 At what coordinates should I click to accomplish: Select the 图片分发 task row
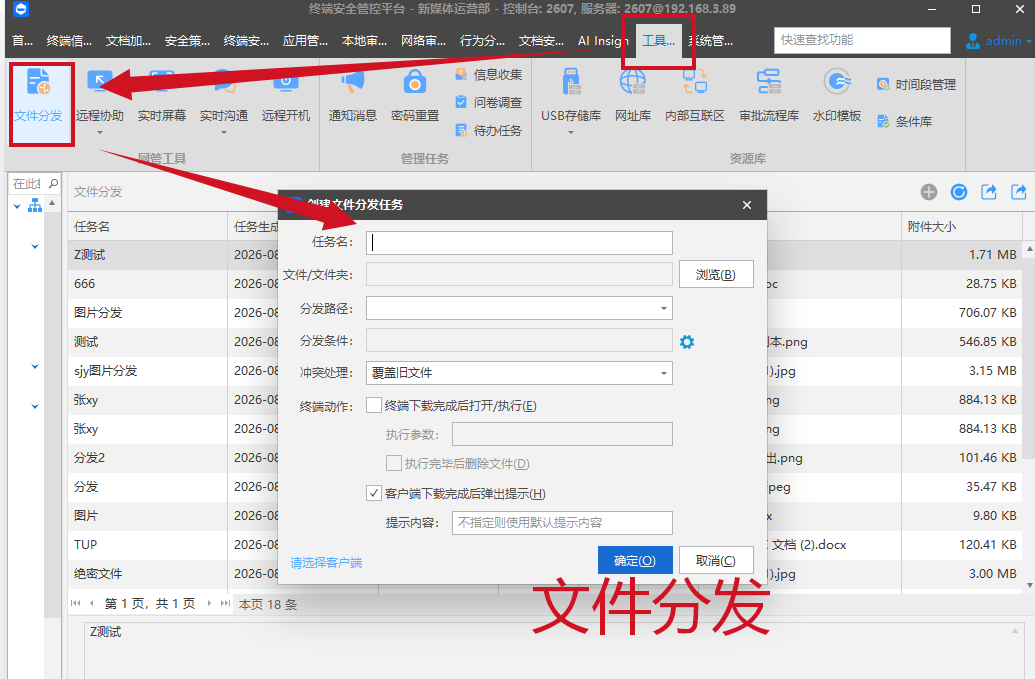coord(98,313)
